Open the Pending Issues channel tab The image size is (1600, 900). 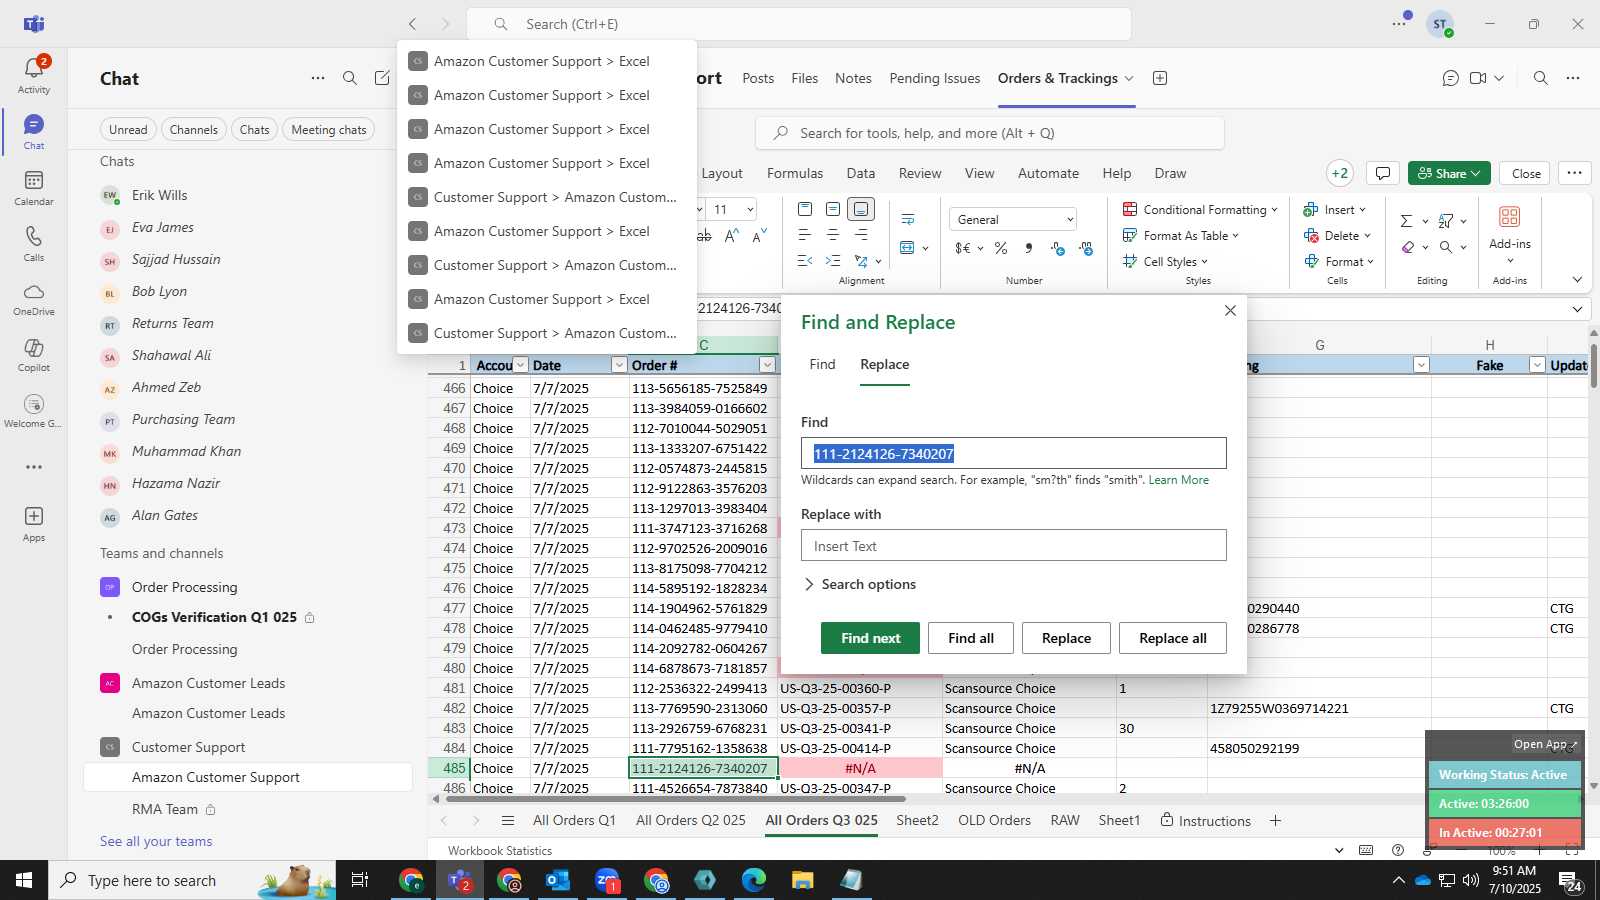click(935, 78)
